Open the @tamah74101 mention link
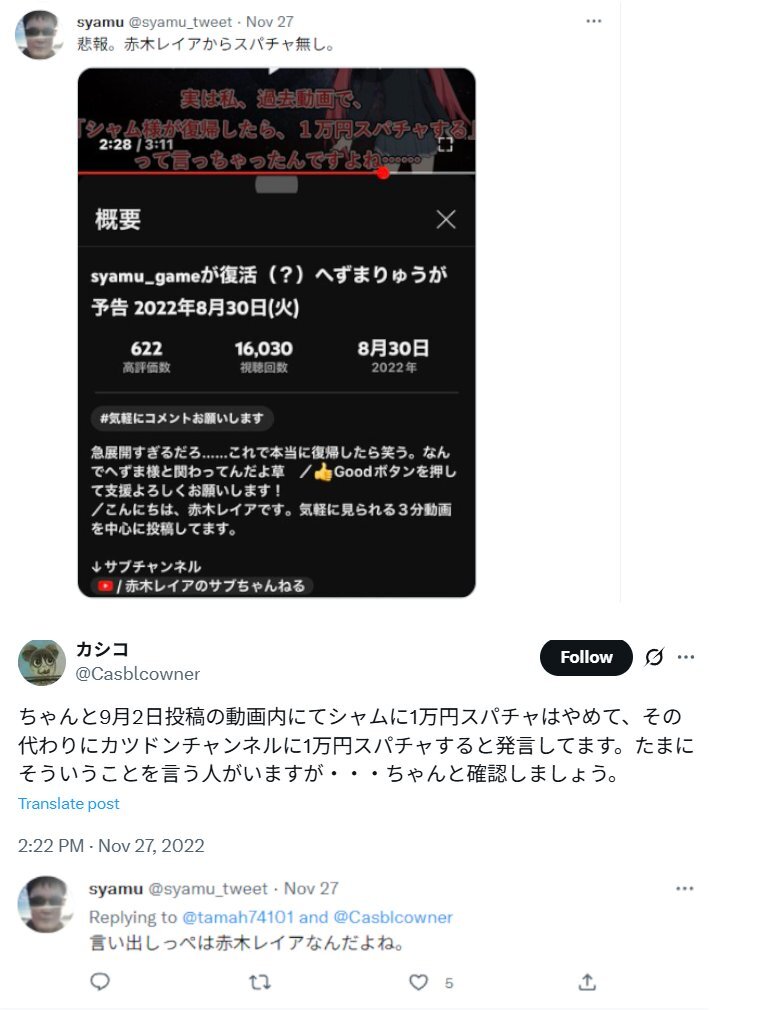This screenshot has height=1010, width=765. pyautogui.click(x=238, y=917)
